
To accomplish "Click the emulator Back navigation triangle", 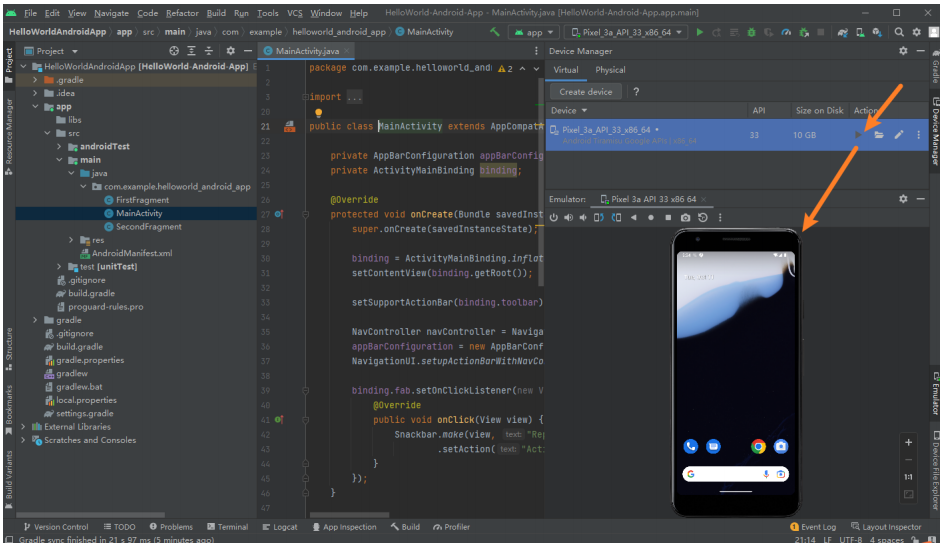I will pyautogui.click(x=633, y=217).
